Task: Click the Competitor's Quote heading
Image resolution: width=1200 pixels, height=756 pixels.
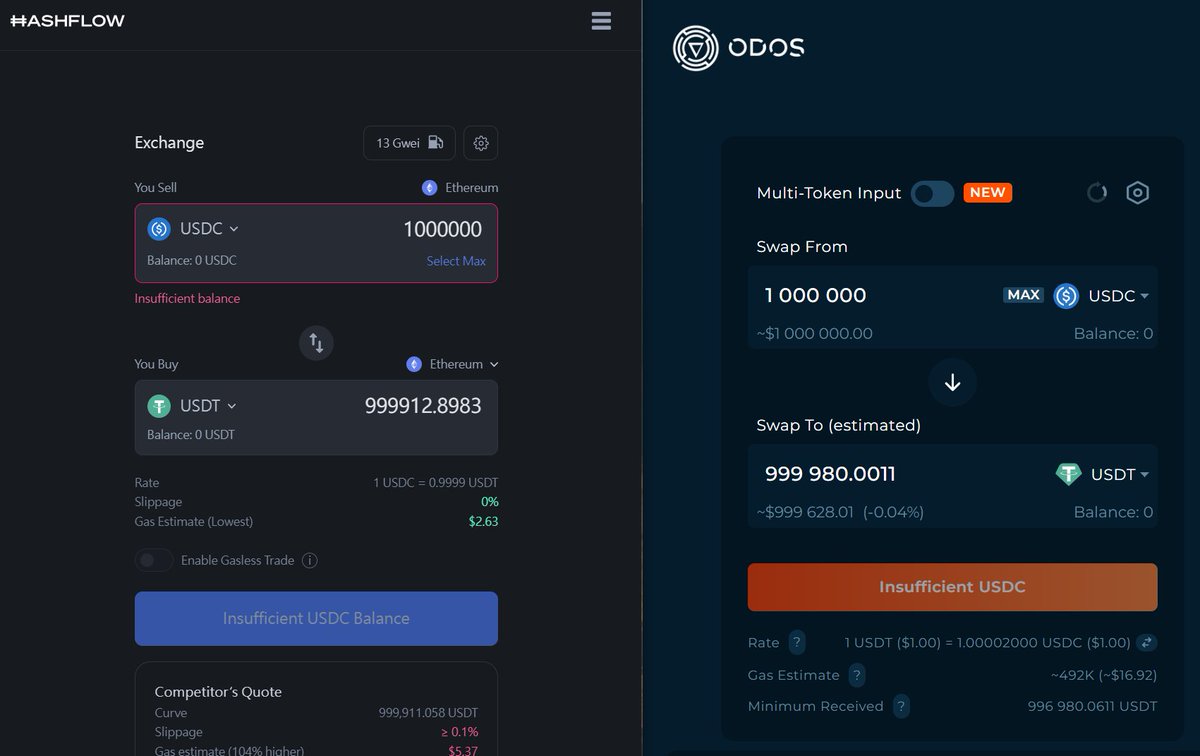Action: pyautogui.click(x=218, y=692)
